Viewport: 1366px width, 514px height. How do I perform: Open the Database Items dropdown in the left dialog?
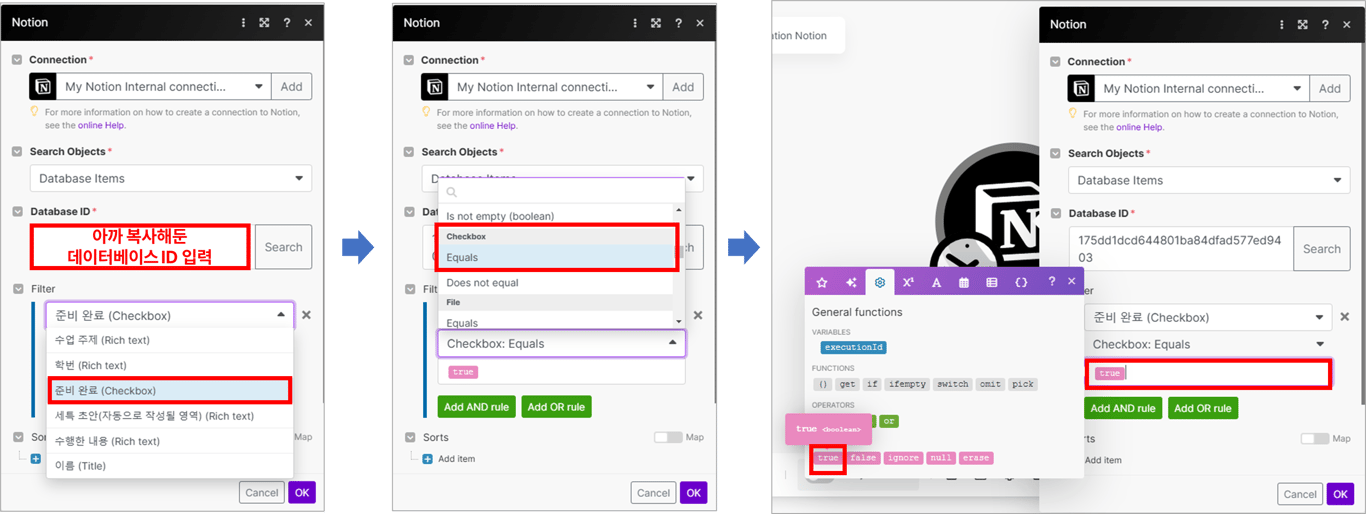tap(171, 178)
